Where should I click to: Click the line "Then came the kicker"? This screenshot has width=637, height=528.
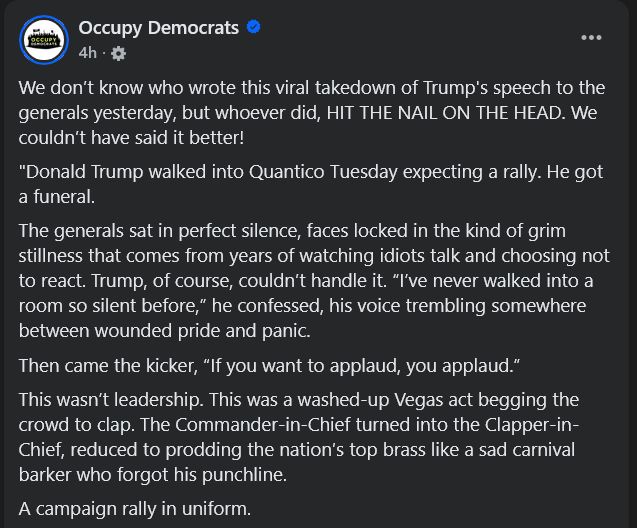point(98,364)
